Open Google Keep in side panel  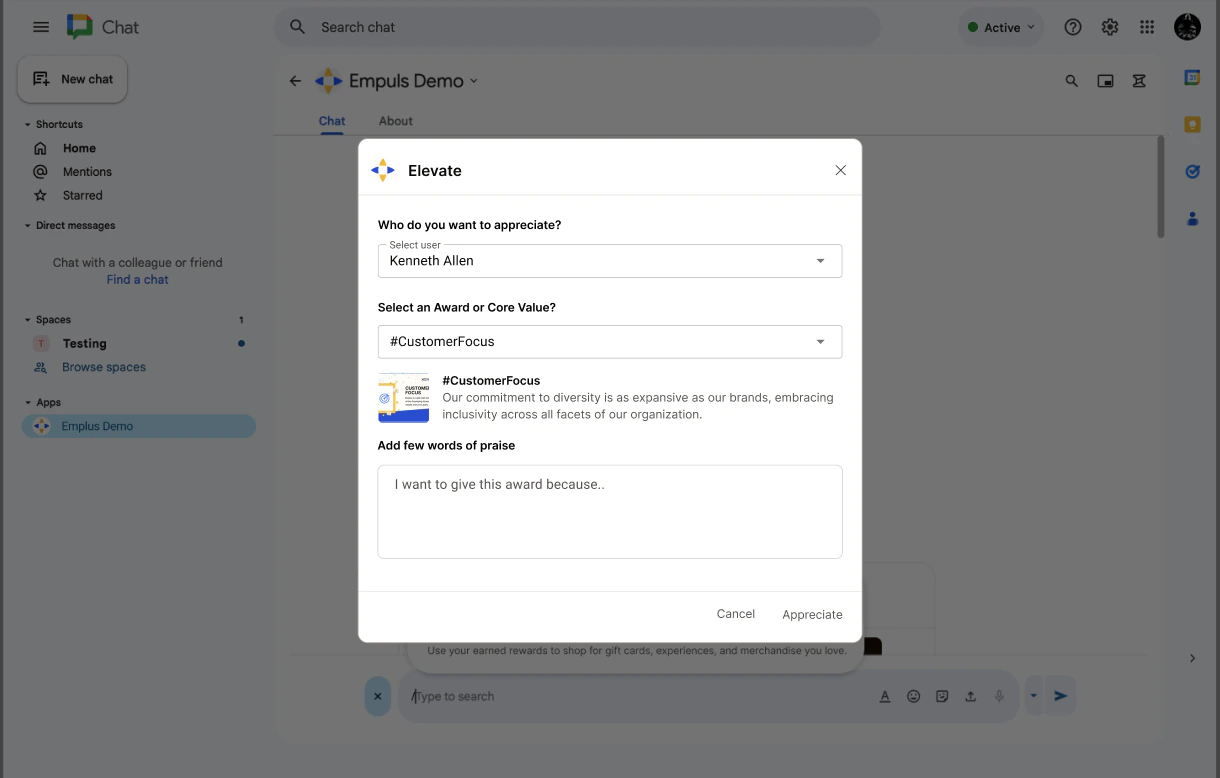pos(1192,124)
